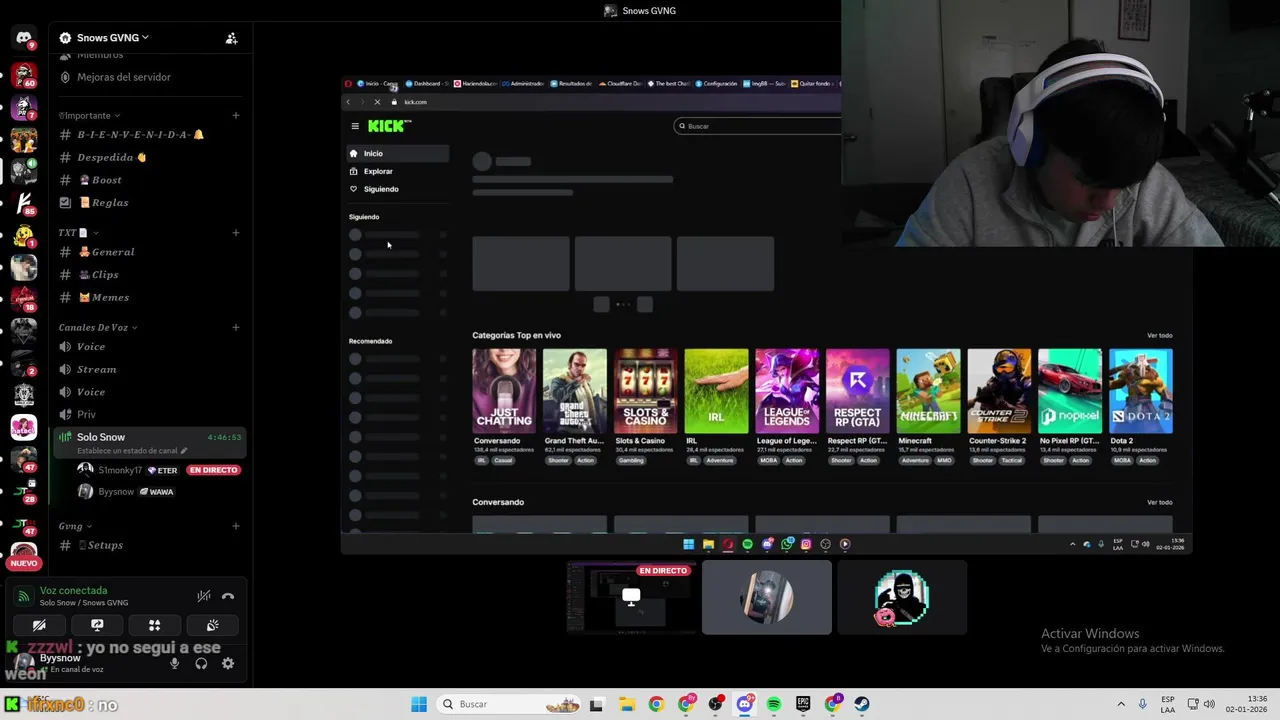Select the skull-hooded avatar participant tile
1280x720 pixels.
[x=902, y=597]
